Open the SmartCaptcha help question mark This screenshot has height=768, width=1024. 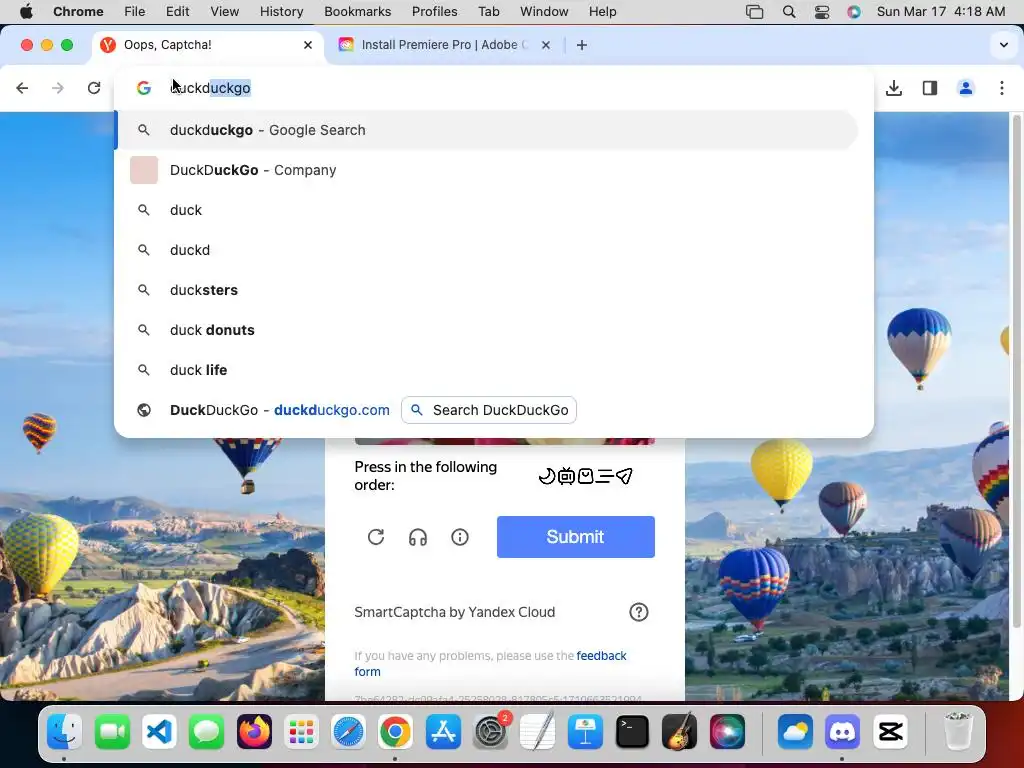(x=639, y=612)
